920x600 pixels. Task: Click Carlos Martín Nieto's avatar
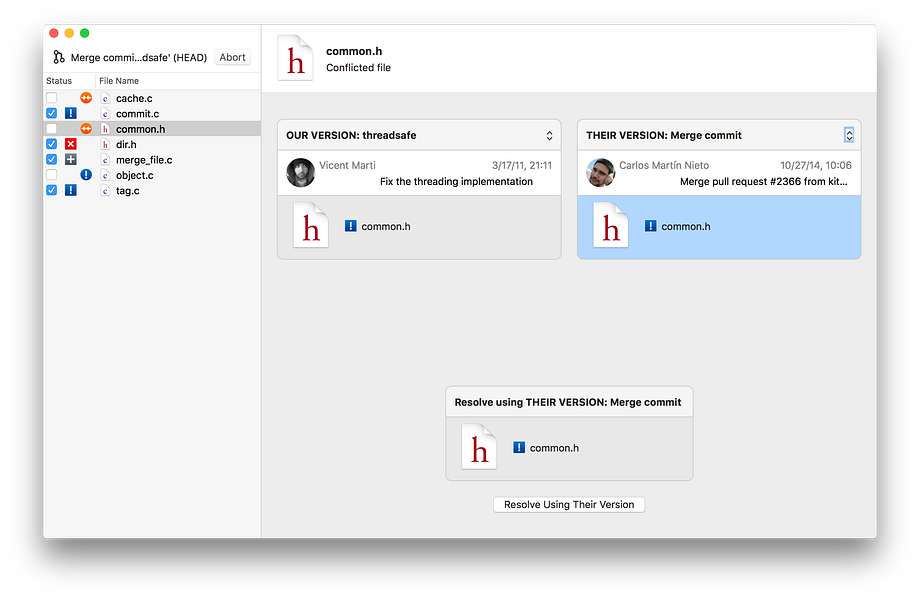point(600,172)
